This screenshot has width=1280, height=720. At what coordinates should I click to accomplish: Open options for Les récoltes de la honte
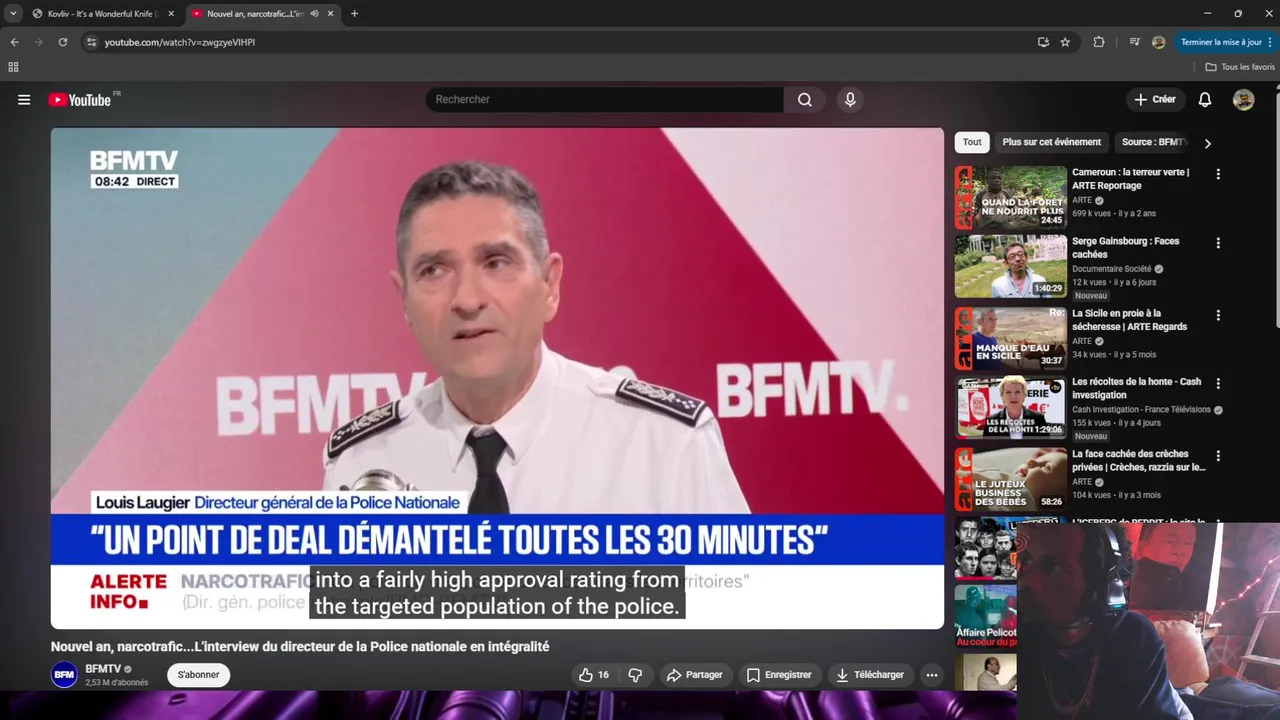tap(1218, 384)
